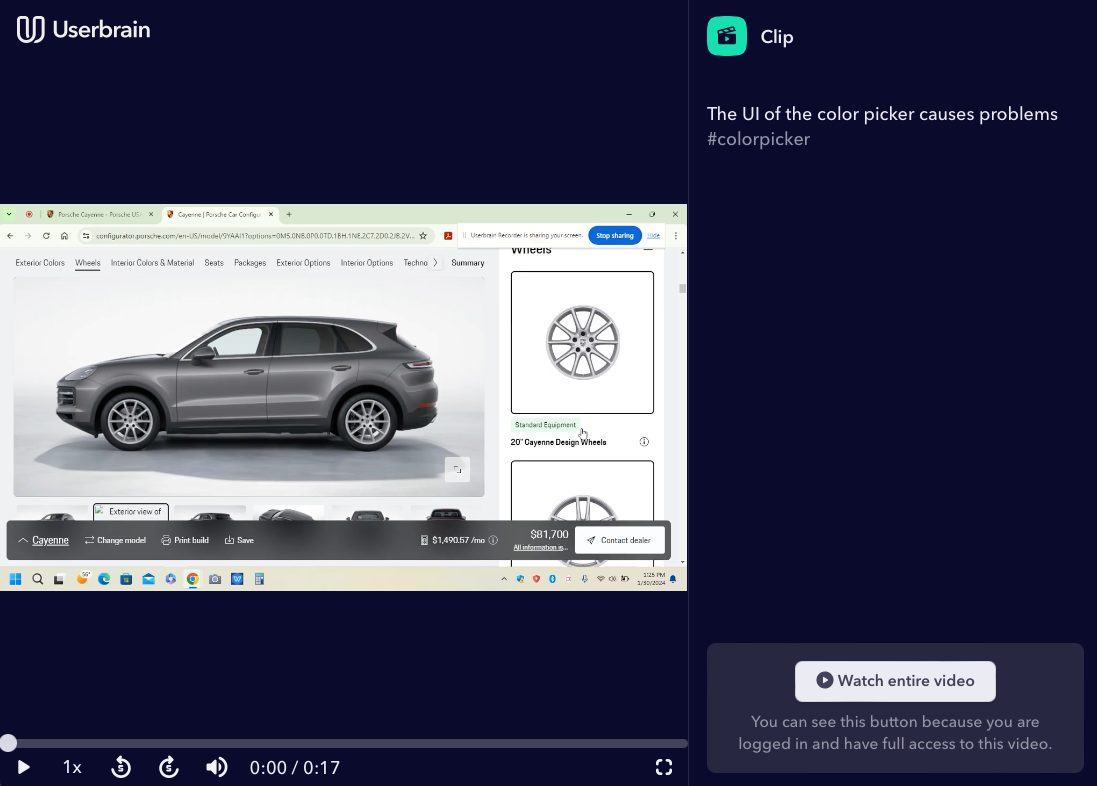Open the 1x playback speed selector
The height and width of the screenshot is (786, 1097).
72,767
